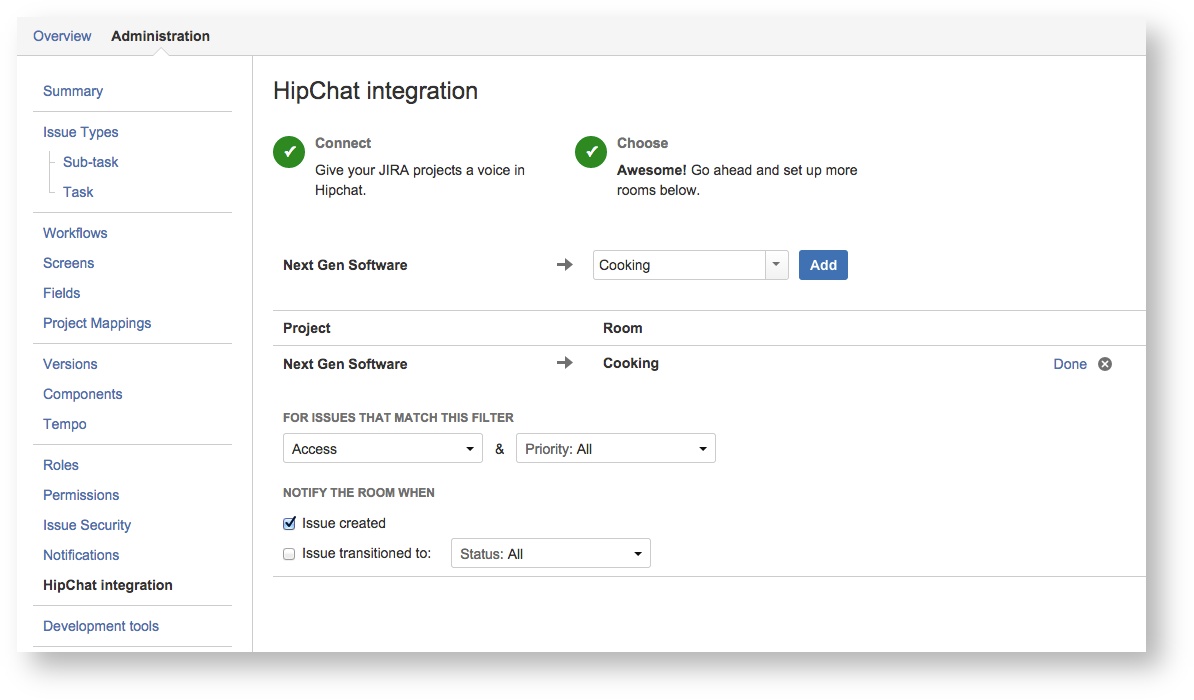Image resolution: width=1194 pixels, height=700 pixels.
Task: Open Workflows in the sidebar
Action: 75,233
